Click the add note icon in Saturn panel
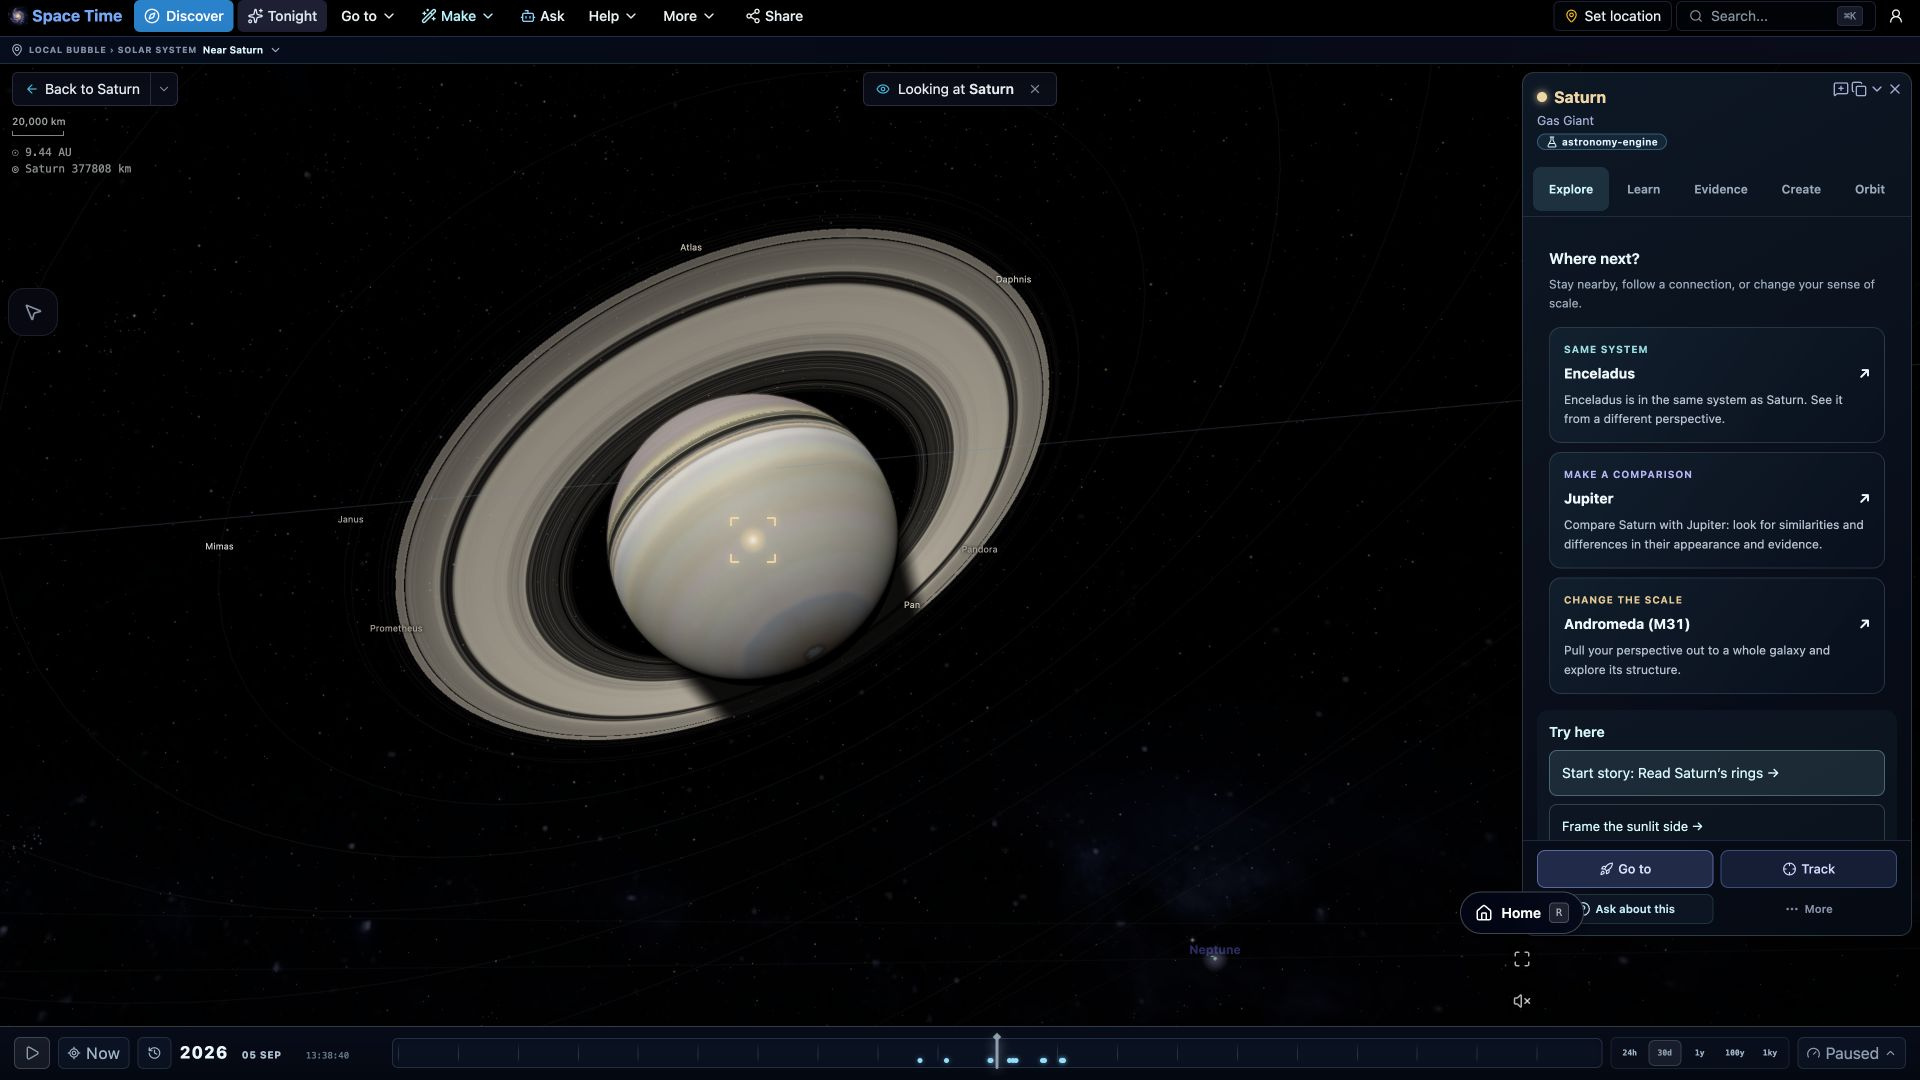The height and width of the screenshot is (1080, 1920). pos(1840,89)
